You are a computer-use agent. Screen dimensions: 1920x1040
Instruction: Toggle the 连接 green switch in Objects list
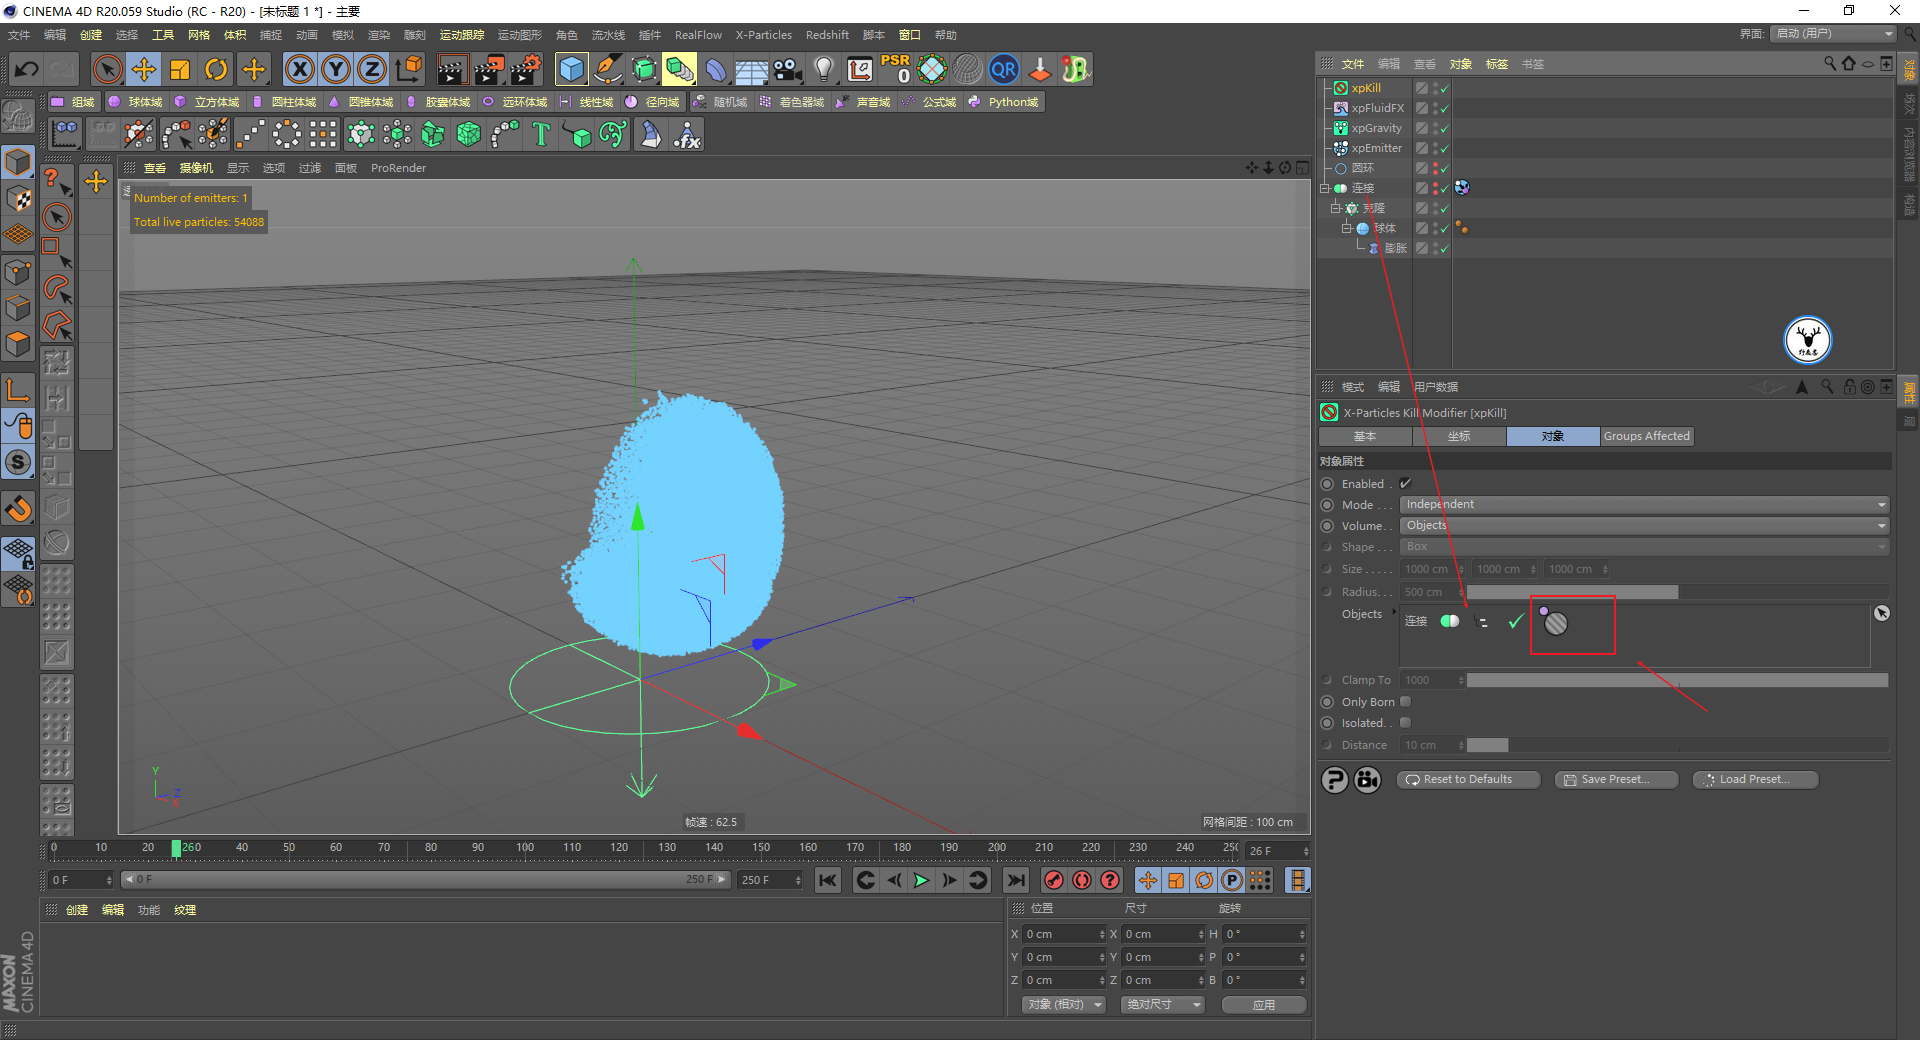(x=1450, y=621)
